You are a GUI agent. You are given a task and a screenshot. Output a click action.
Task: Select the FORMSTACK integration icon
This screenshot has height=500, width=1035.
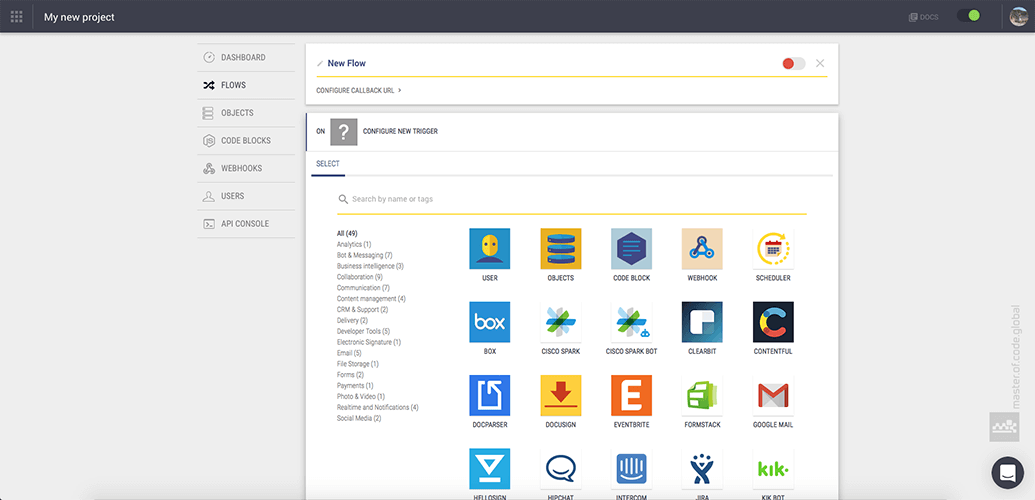(702, 395)
